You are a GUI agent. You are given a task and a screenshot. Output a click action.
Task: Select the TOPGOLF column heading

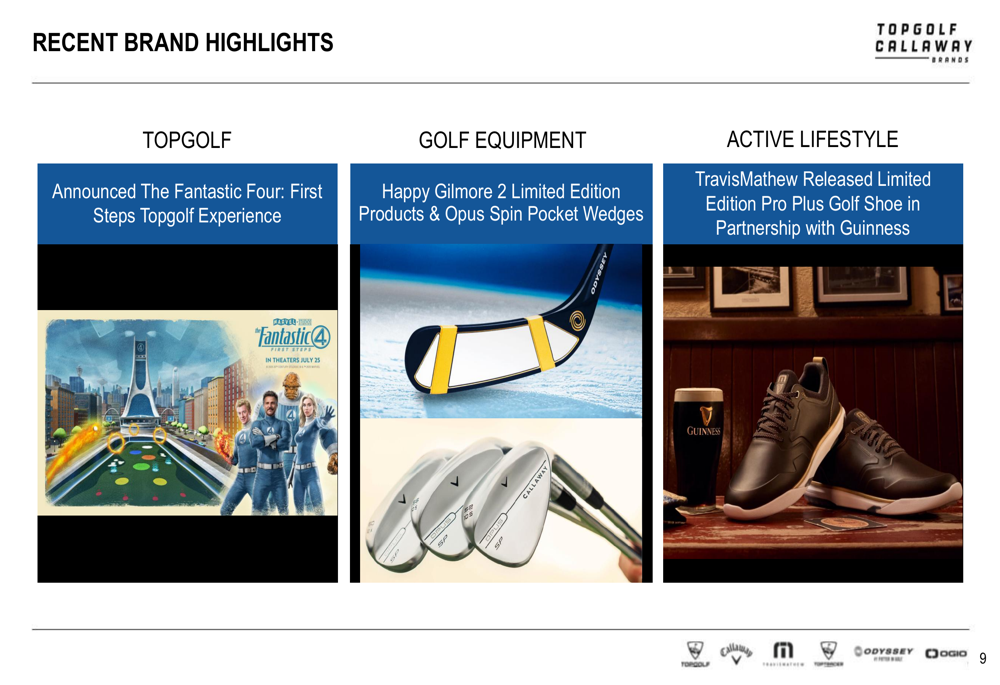click(187, 140)
